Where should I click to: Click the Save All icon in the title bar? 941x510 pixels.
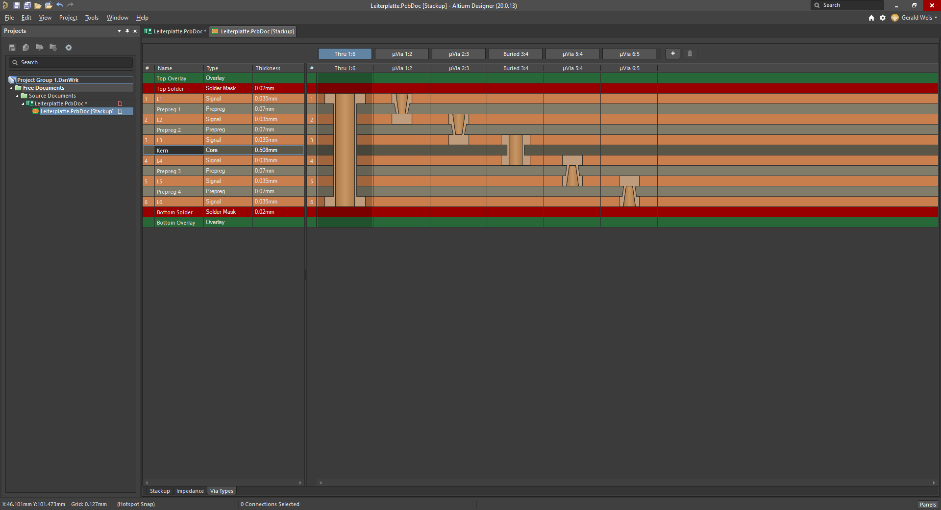click(x=27, y=5)
